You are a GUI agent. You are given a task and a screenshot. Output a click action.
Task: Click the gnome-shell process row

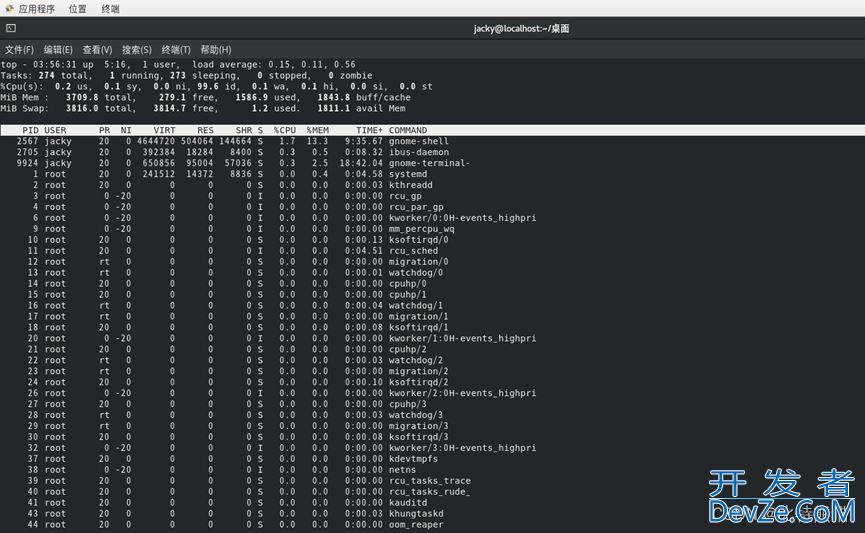(419, 141)
